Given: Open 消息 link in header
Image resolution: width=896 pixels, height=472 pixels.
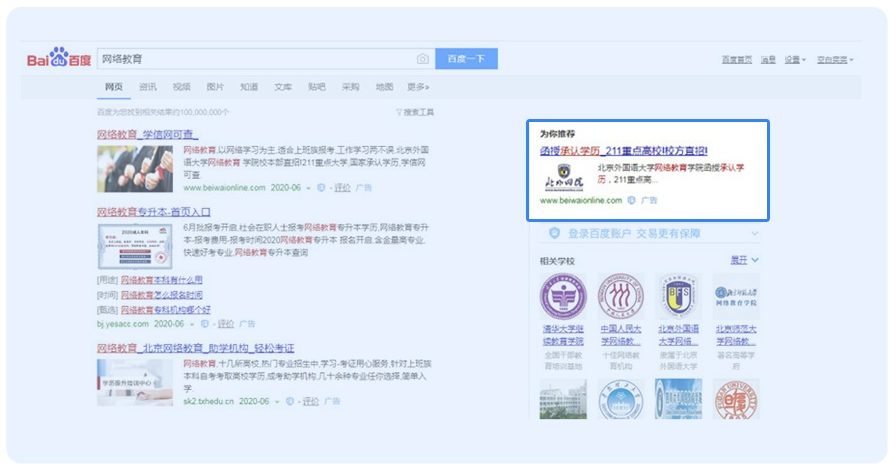Looking at the screenshot, I should 768,59.
